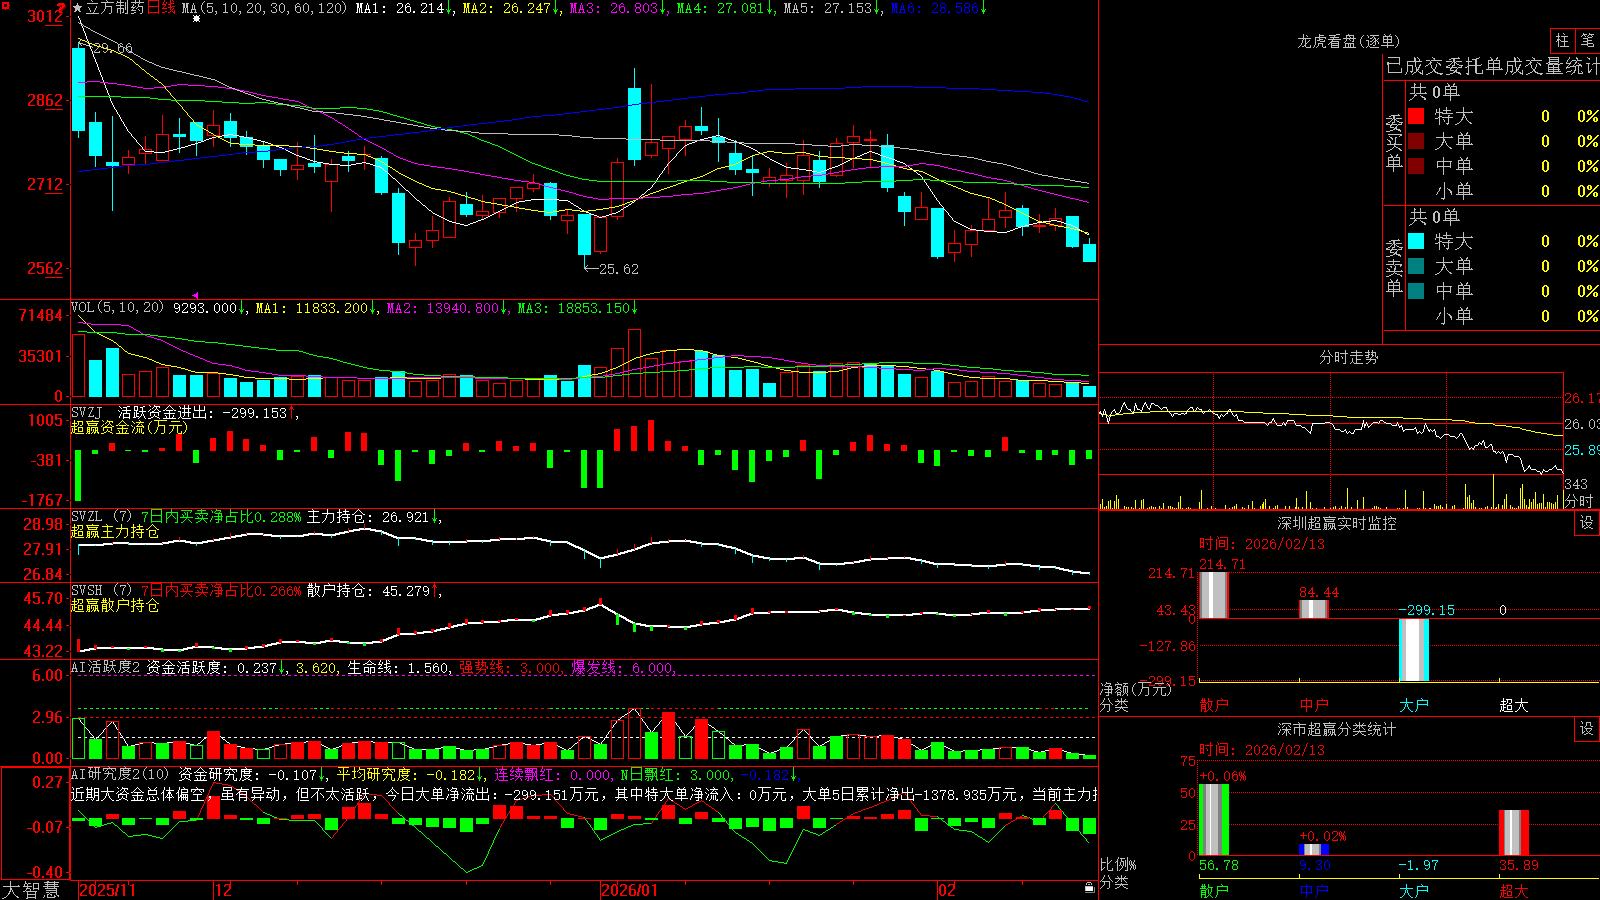Click the green 散户 56.78 bar in 分类统计
Image resolution: width=1600 pixels, height=900 pixels.
point(1213,820)
